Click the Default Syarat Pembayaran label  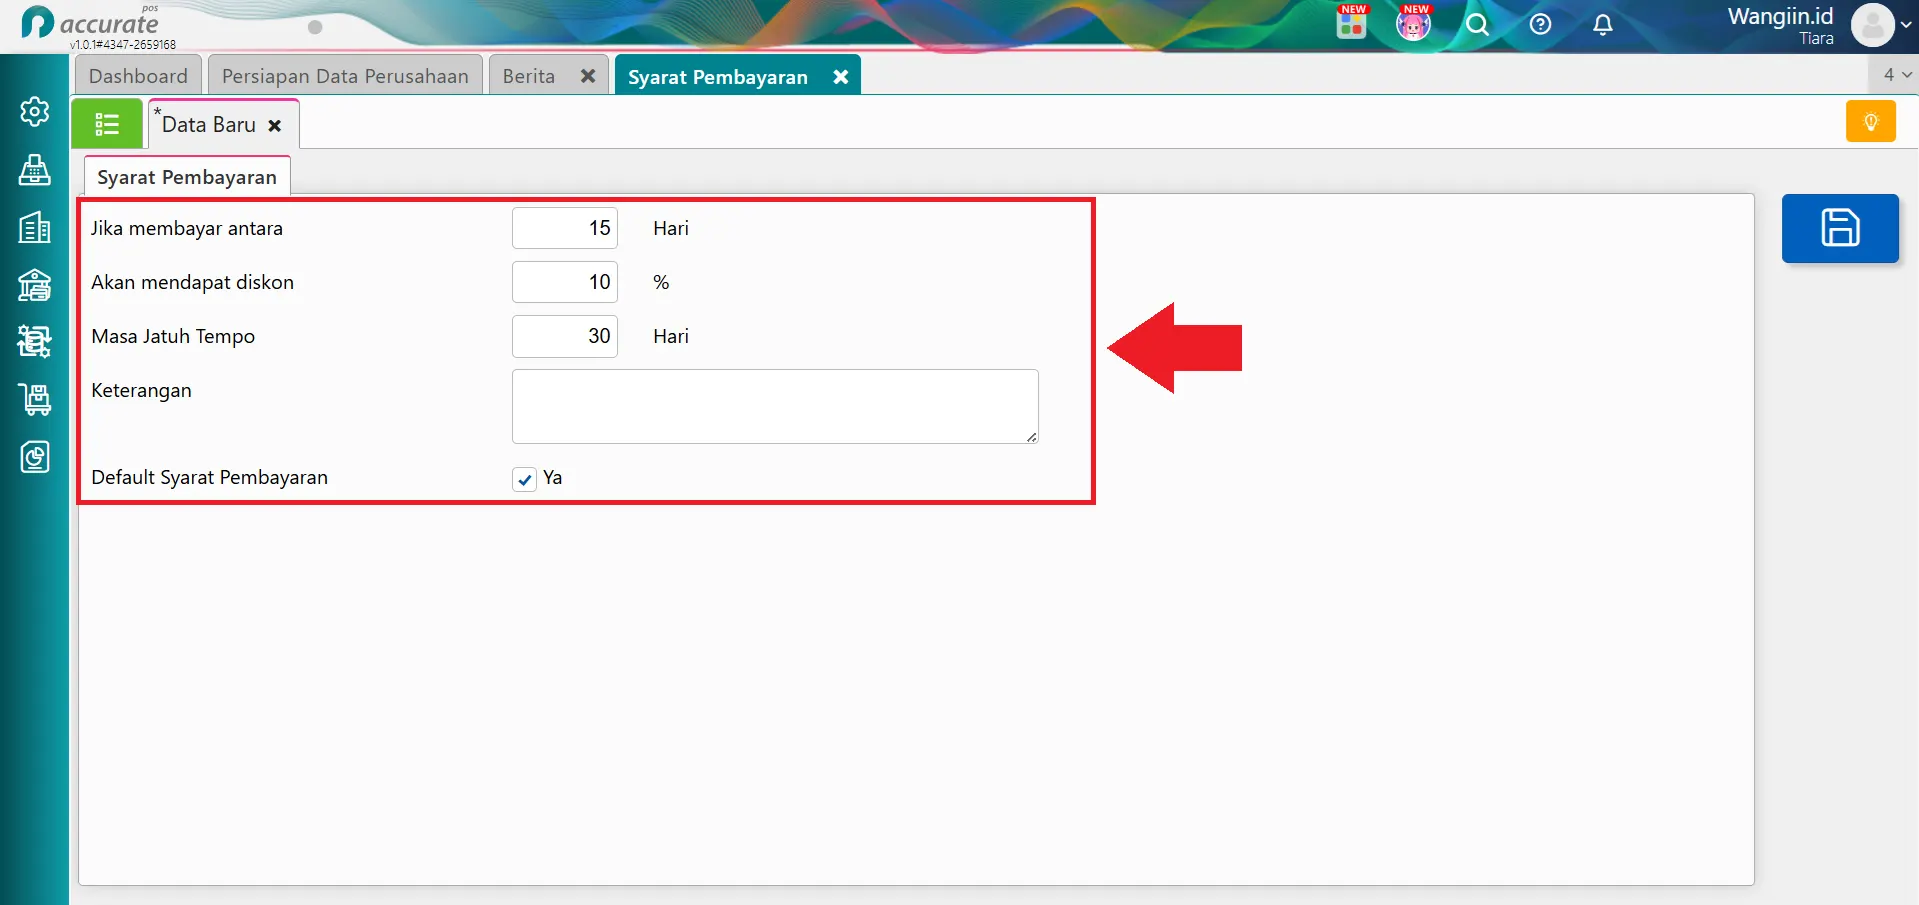(209, 477)
